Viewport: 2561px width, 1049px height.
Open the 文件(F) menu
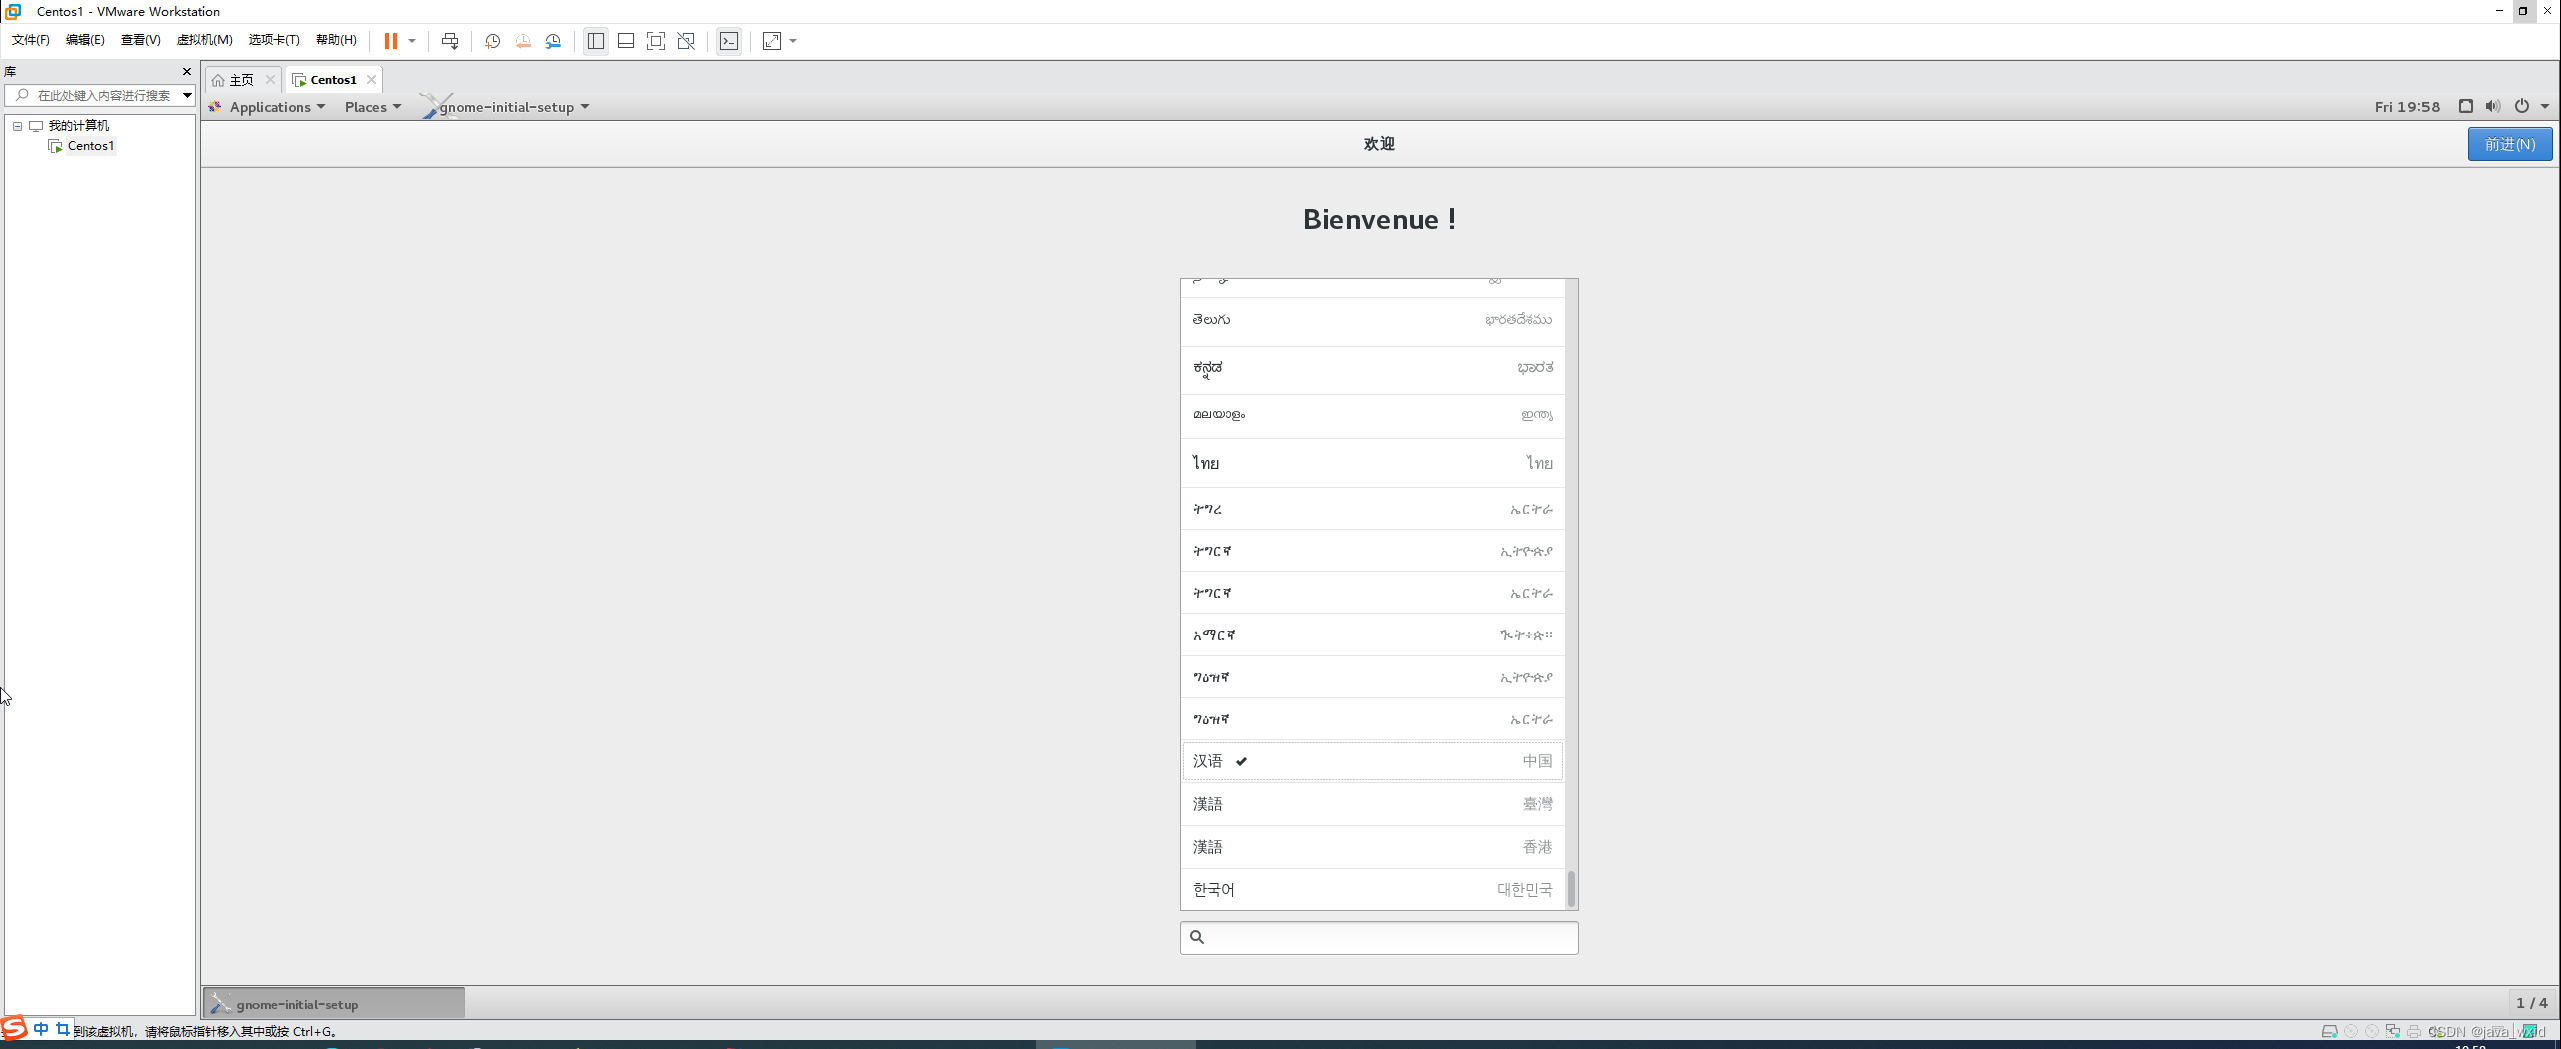point(31,40)
